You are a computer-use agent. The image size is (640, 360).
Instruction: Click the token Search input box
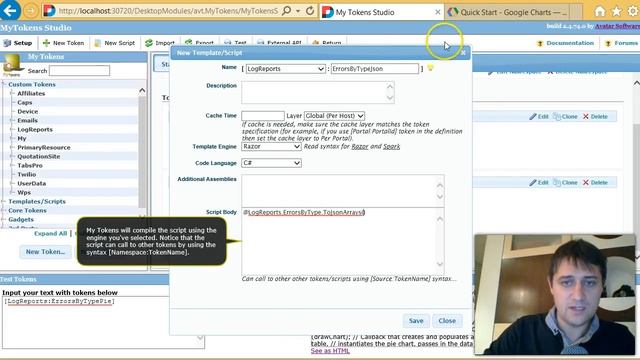[79, 71]
